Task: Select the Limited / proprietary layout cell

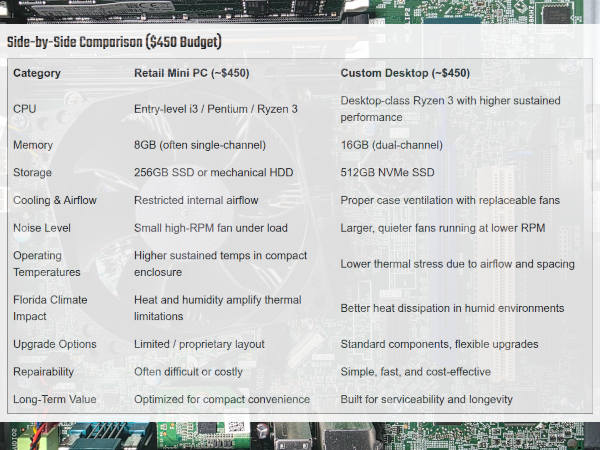Action: click(x=199, y=344)
